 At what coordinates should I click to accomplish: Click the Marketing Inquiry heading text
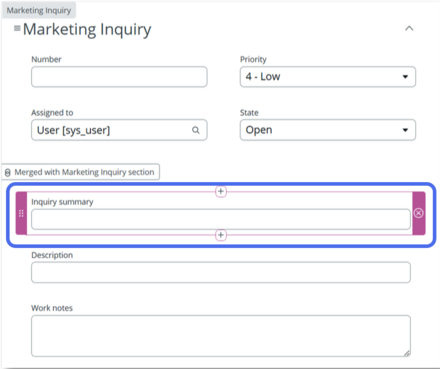click(x=87, y=30)
